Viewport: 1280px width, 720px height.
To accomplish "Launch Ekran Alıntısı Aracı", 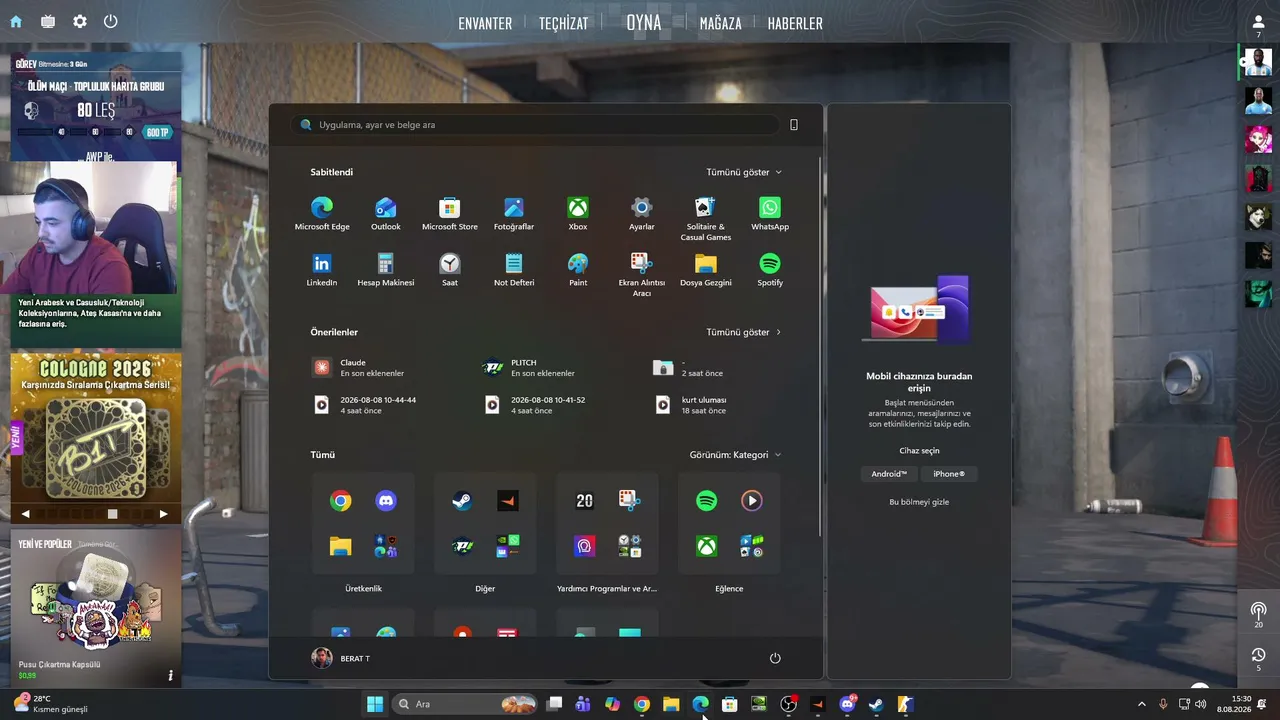I will 642,275.
